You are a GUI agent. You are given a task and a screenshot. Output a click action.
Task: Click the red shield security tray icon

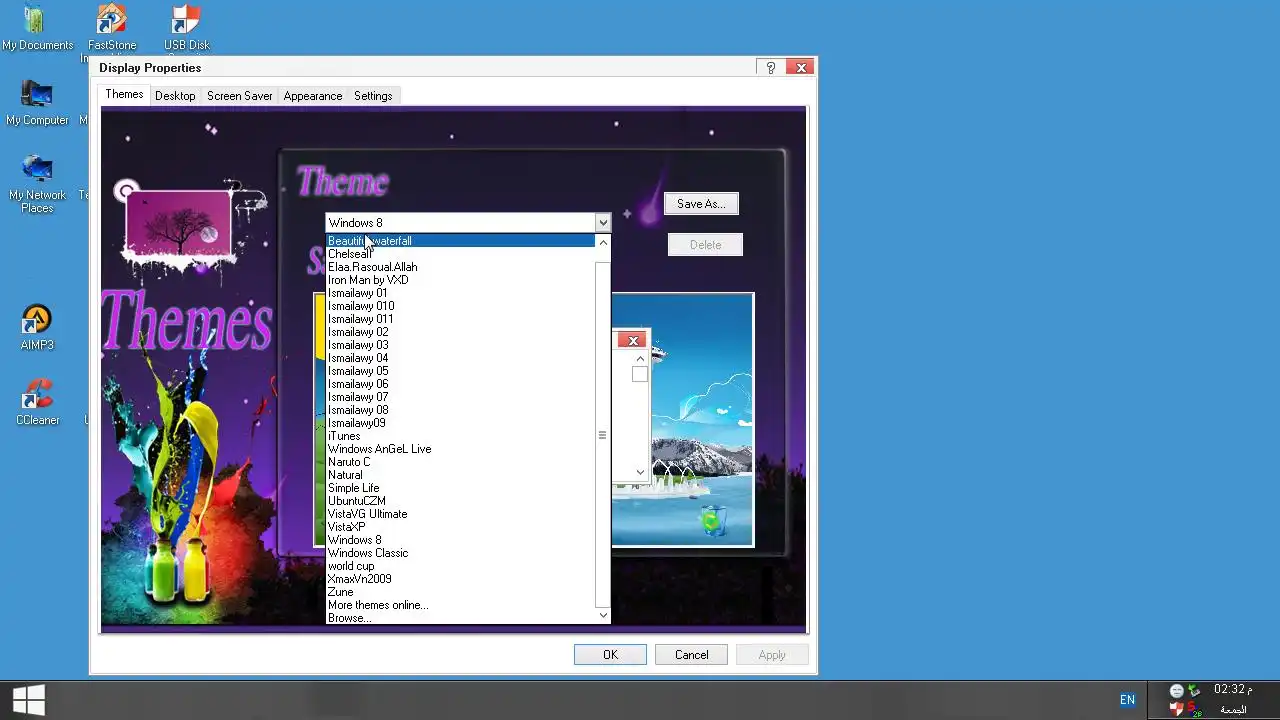(x=1177, y=709)
